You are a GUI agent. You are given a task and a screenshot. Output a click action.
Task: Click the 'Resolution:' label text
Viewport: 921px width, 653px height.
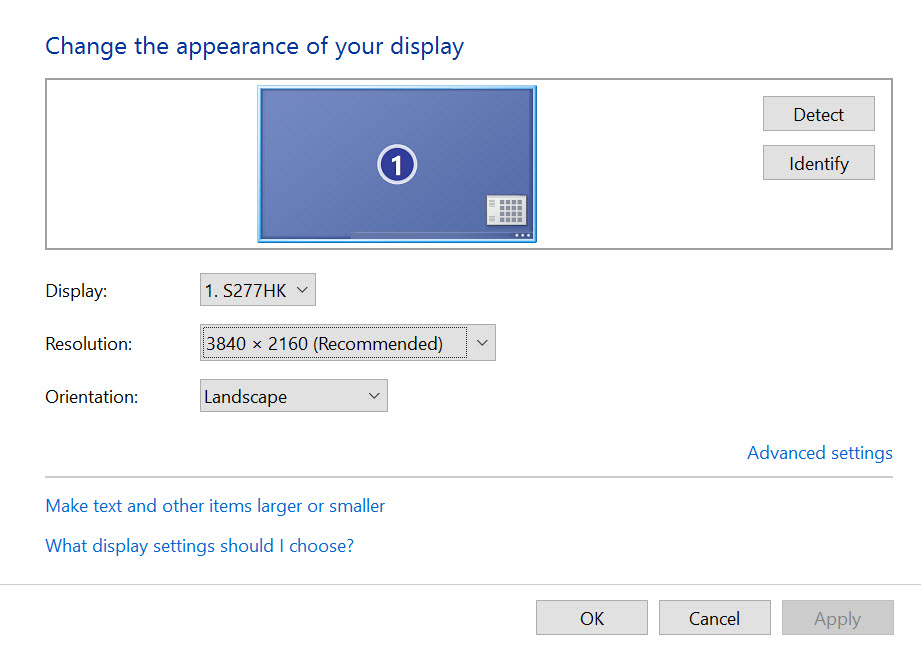[89, 344]
